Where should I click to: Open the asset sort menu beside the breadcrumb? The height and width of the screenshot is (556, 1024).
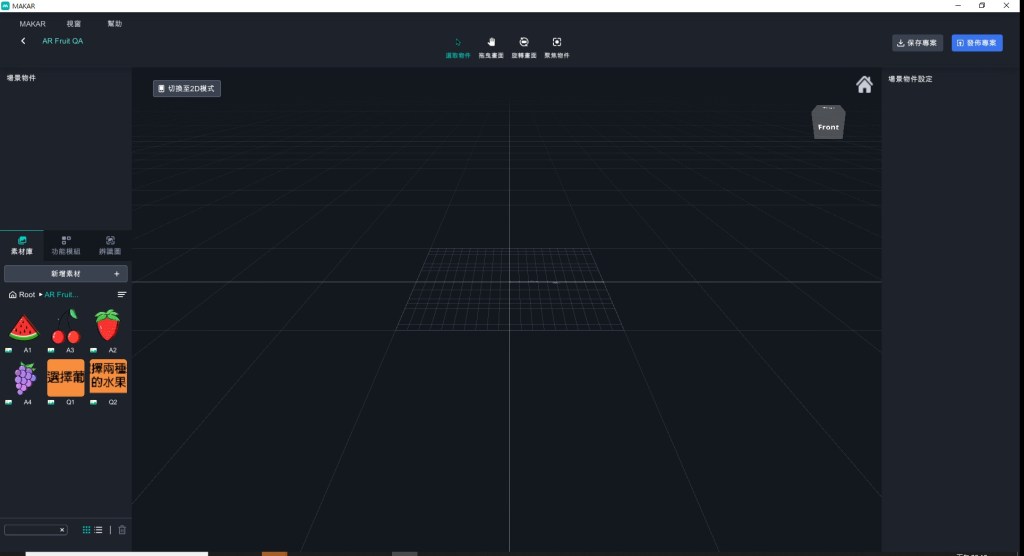pyautogui.click(x=122, y=295)
